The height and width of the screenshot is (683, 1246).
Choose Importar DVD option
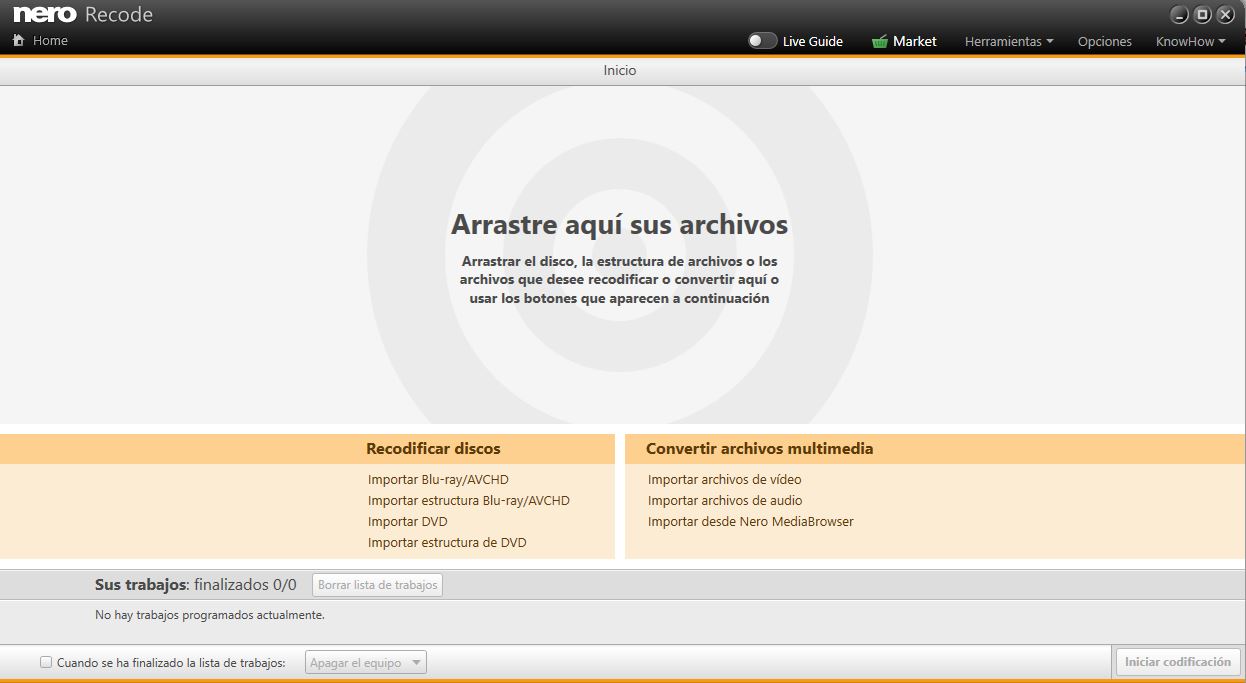407,522
